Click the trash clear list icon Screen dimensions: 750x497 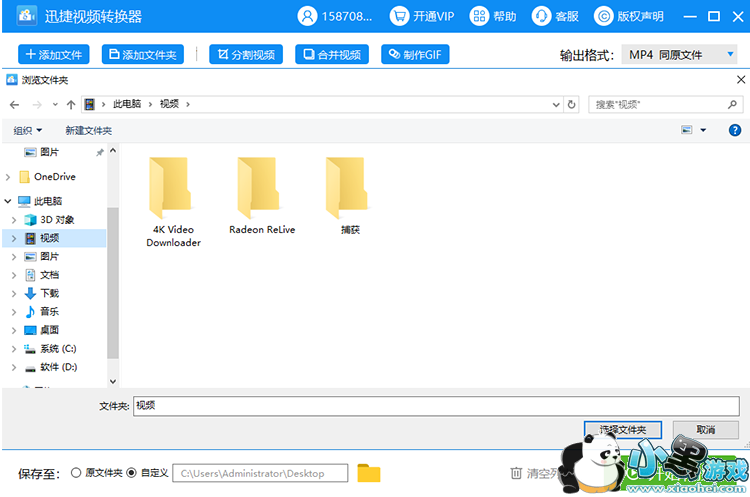click(516, 473)
